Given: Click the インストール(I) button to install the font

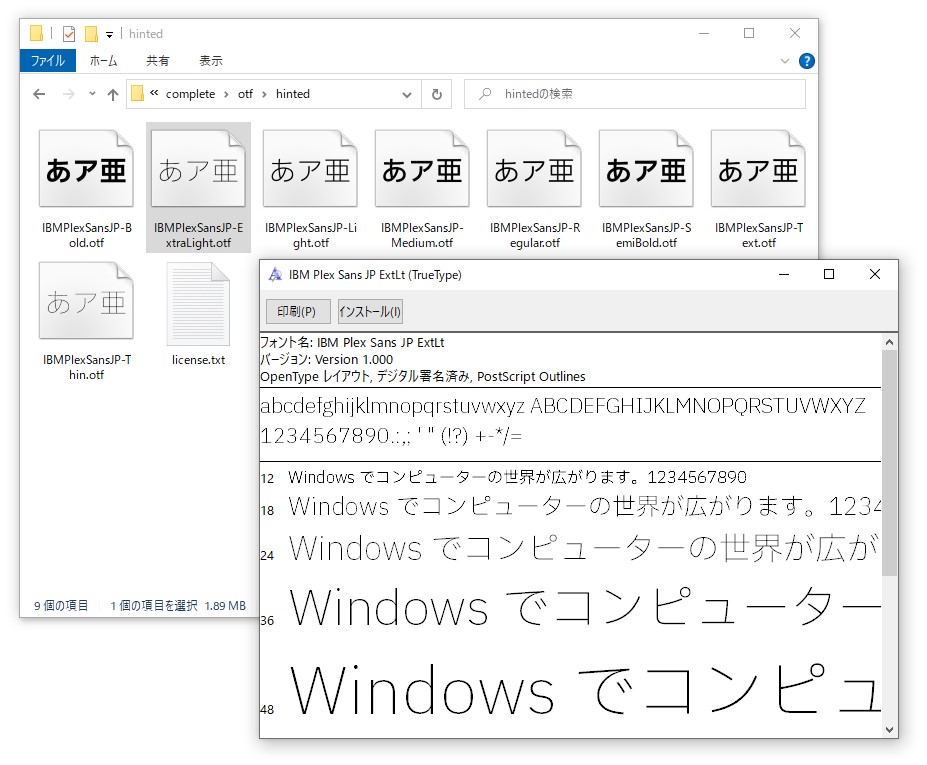Looking at the screenshot, I should click(369, 311).
